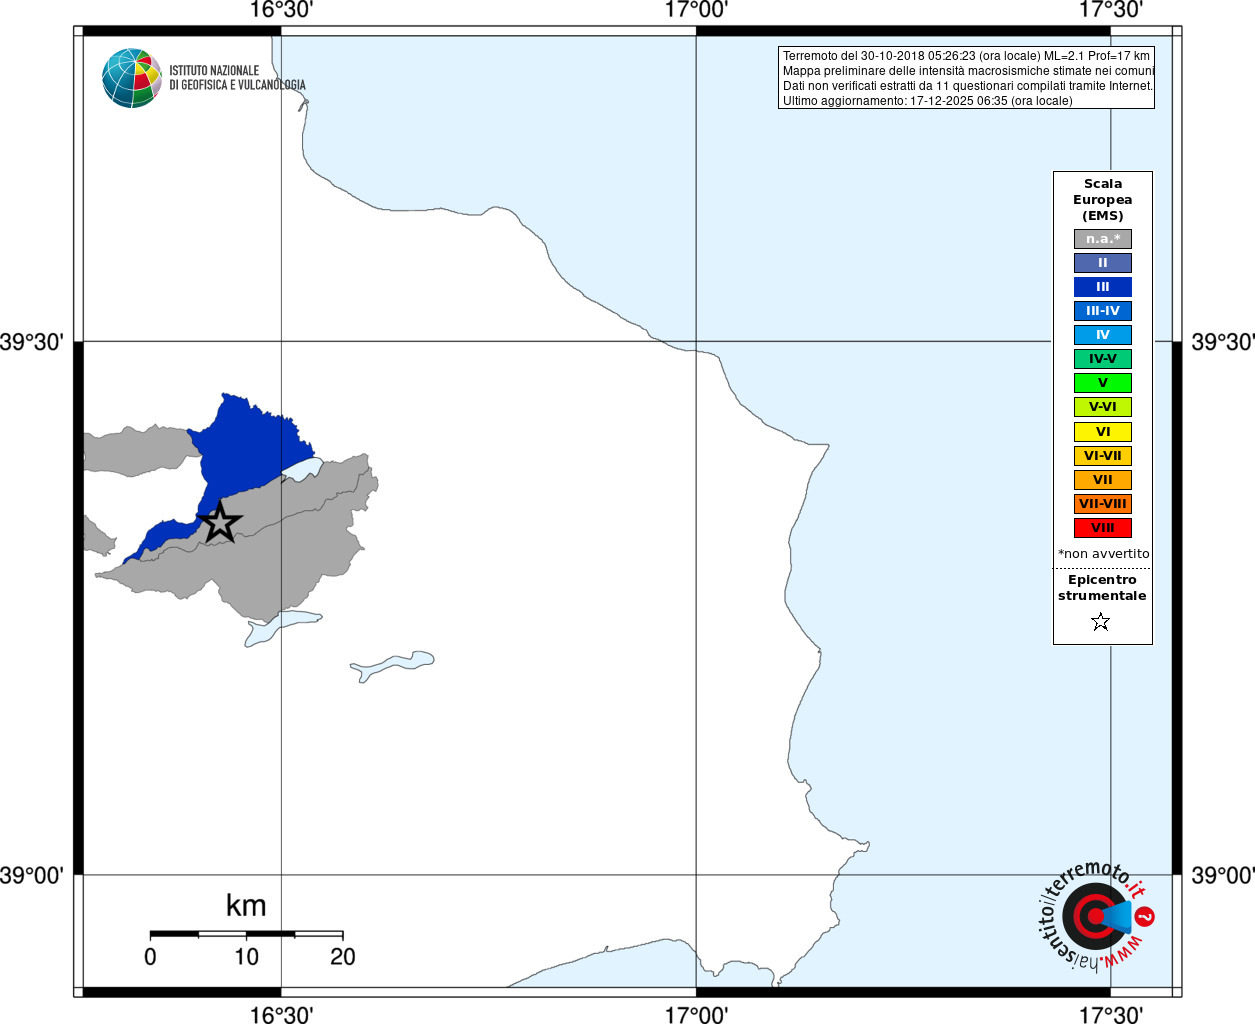Select the red VIII legend swatch

1103,528
